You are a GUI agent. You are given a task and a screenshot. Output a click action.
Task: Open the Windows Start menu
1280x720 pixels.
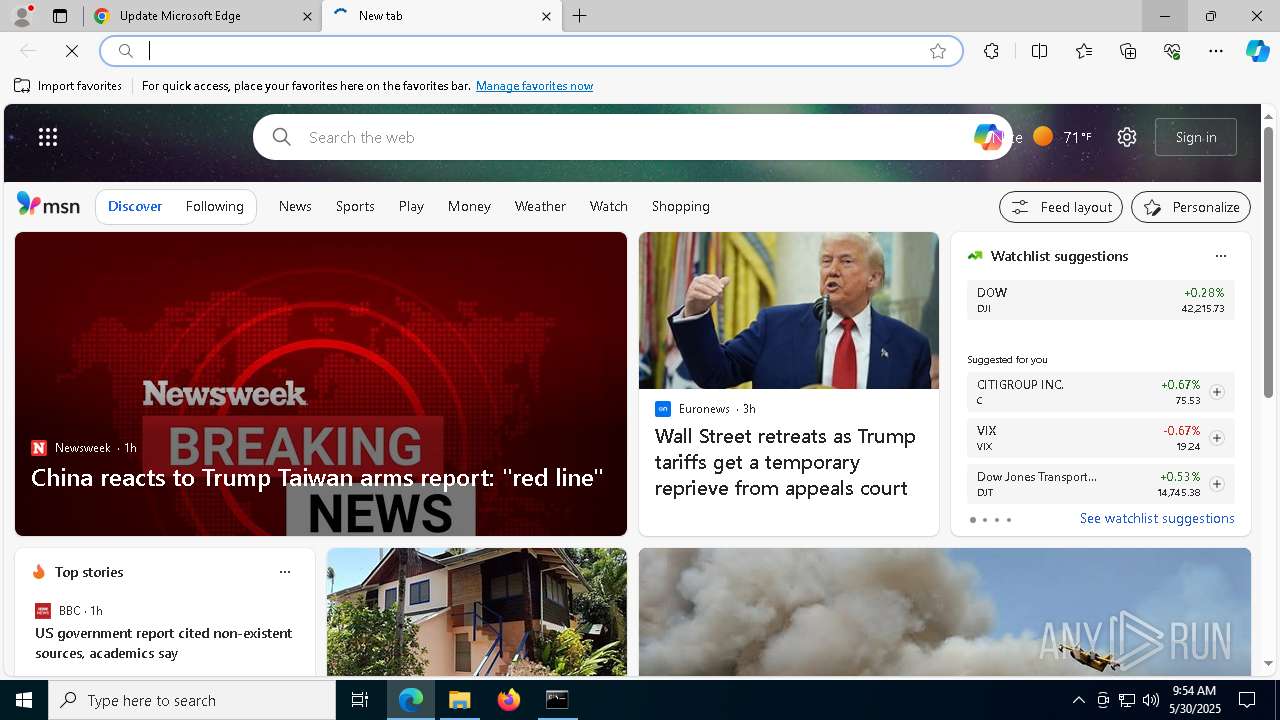24,700
